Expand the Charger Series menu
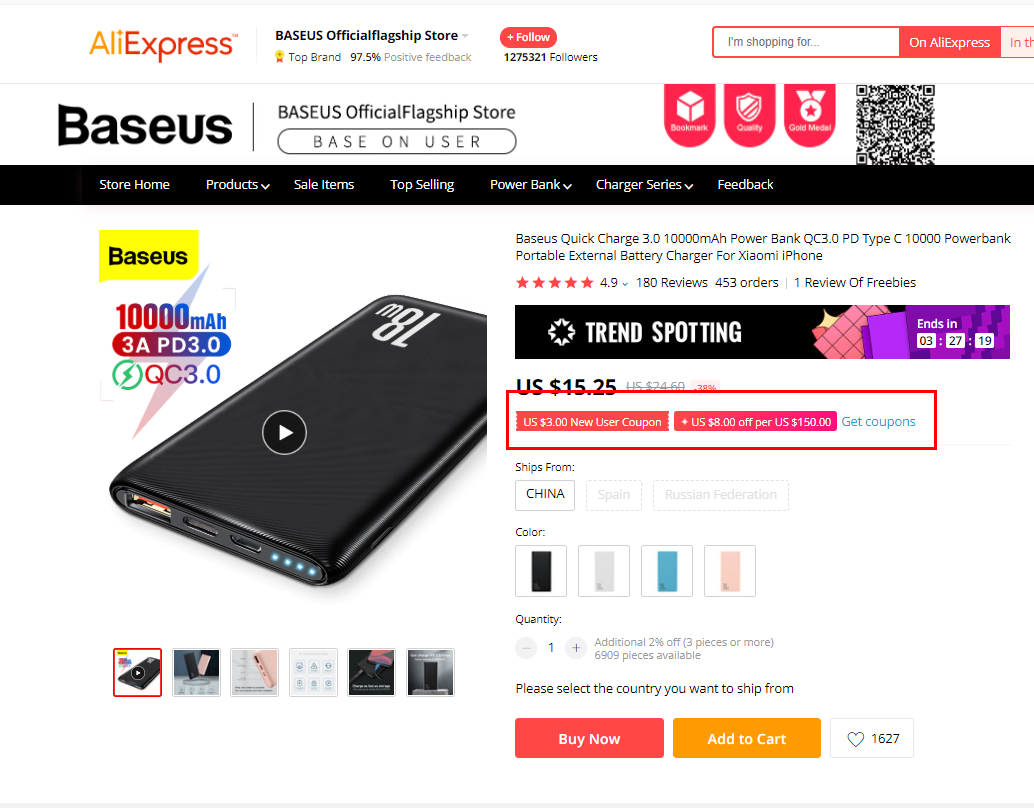 pyautogui.click(x=644, y=185)
